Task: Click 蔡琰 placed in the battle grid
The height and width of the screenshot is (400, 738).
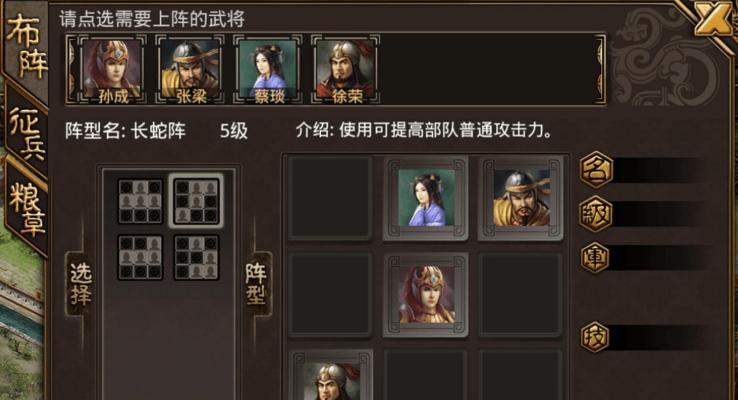Action: 425,198
